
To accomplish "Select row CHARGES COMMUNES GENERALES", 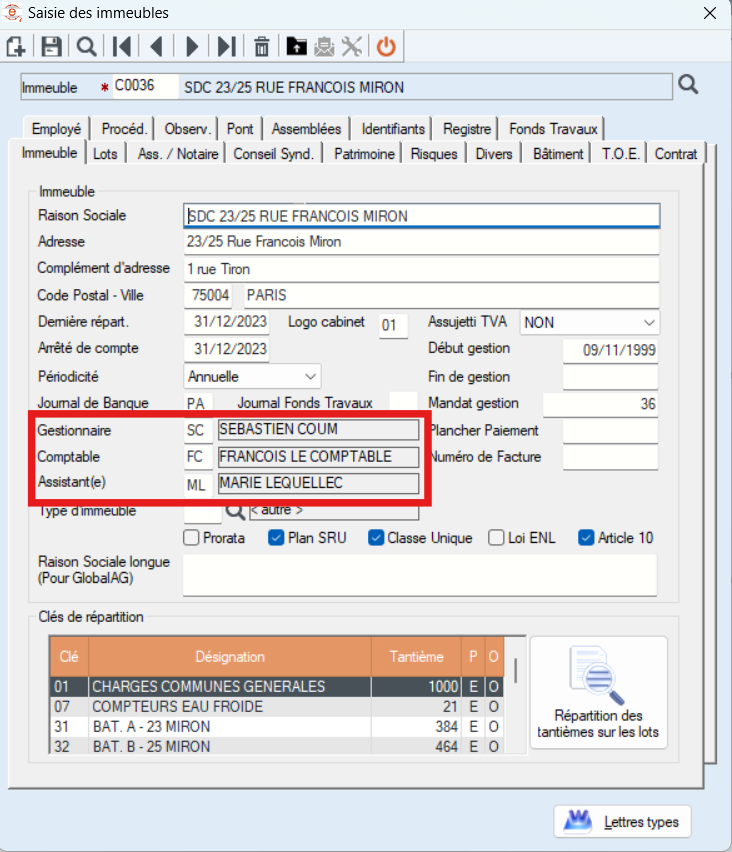I will coord(277,686).
